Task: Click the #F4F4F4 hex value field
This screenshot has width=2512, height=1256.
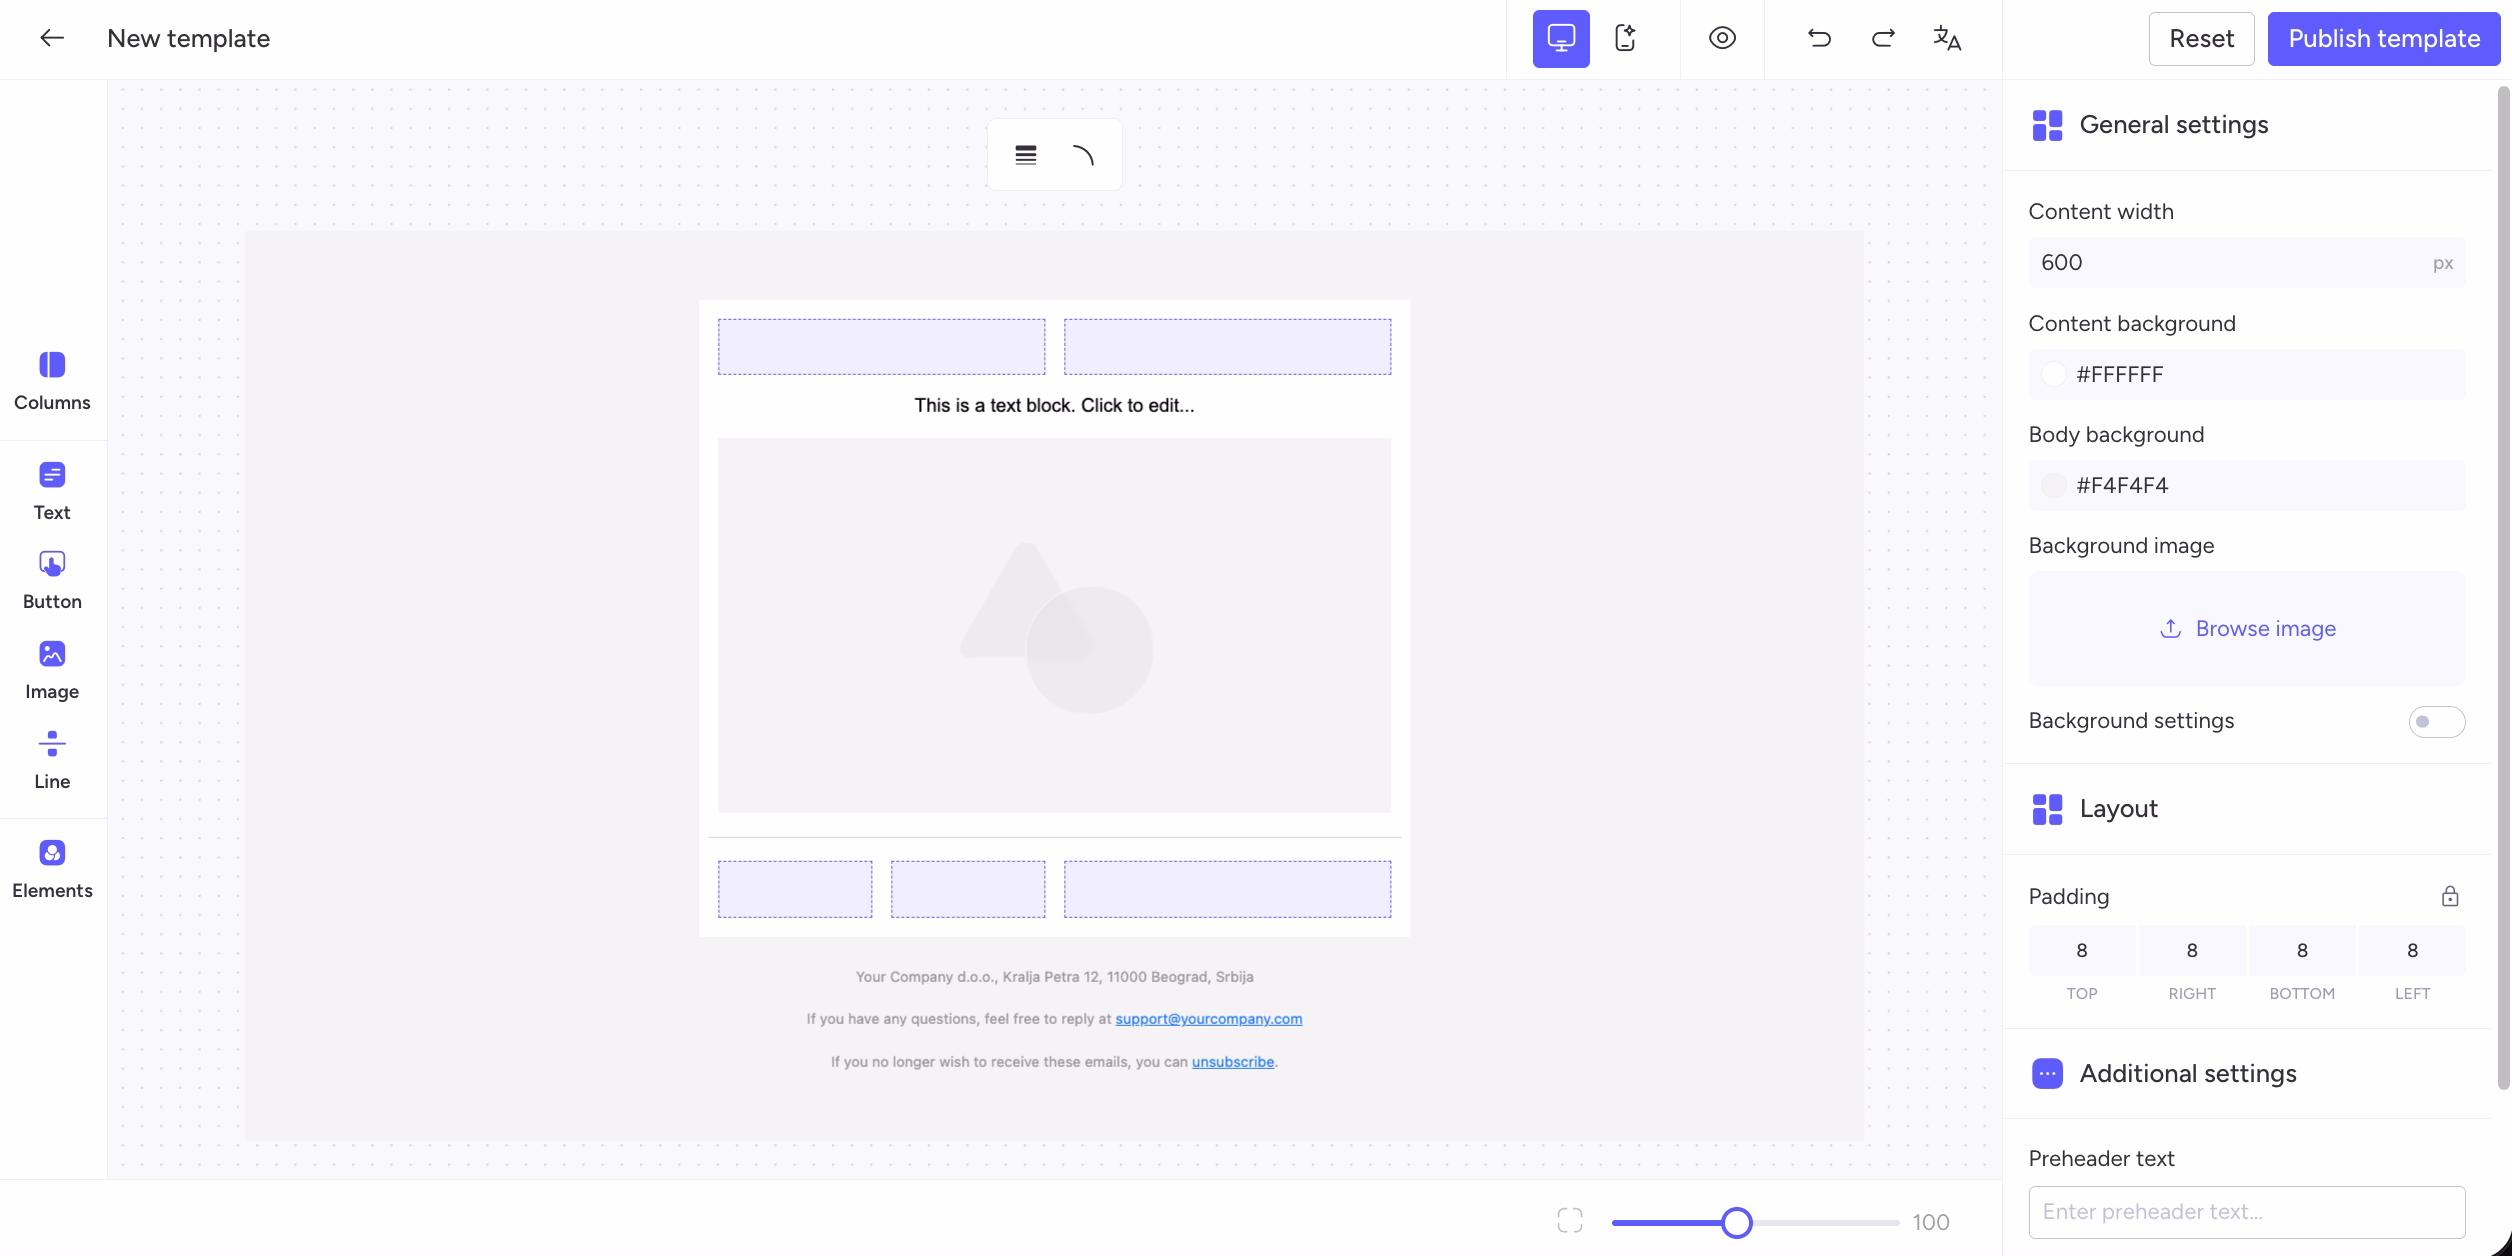Action: (2247, 485)
